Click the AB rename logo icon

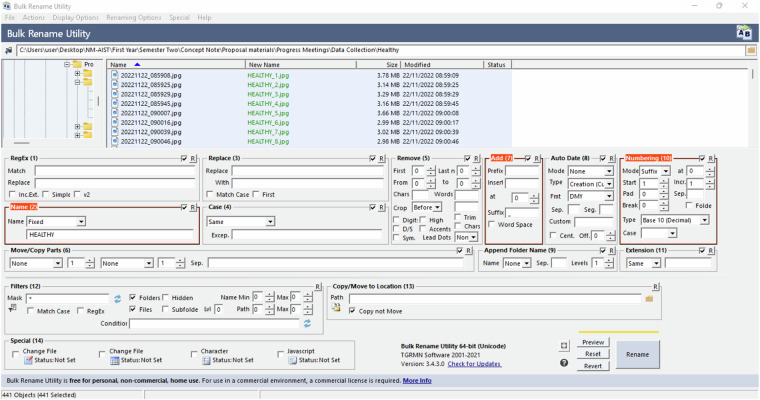click(744, 32)
